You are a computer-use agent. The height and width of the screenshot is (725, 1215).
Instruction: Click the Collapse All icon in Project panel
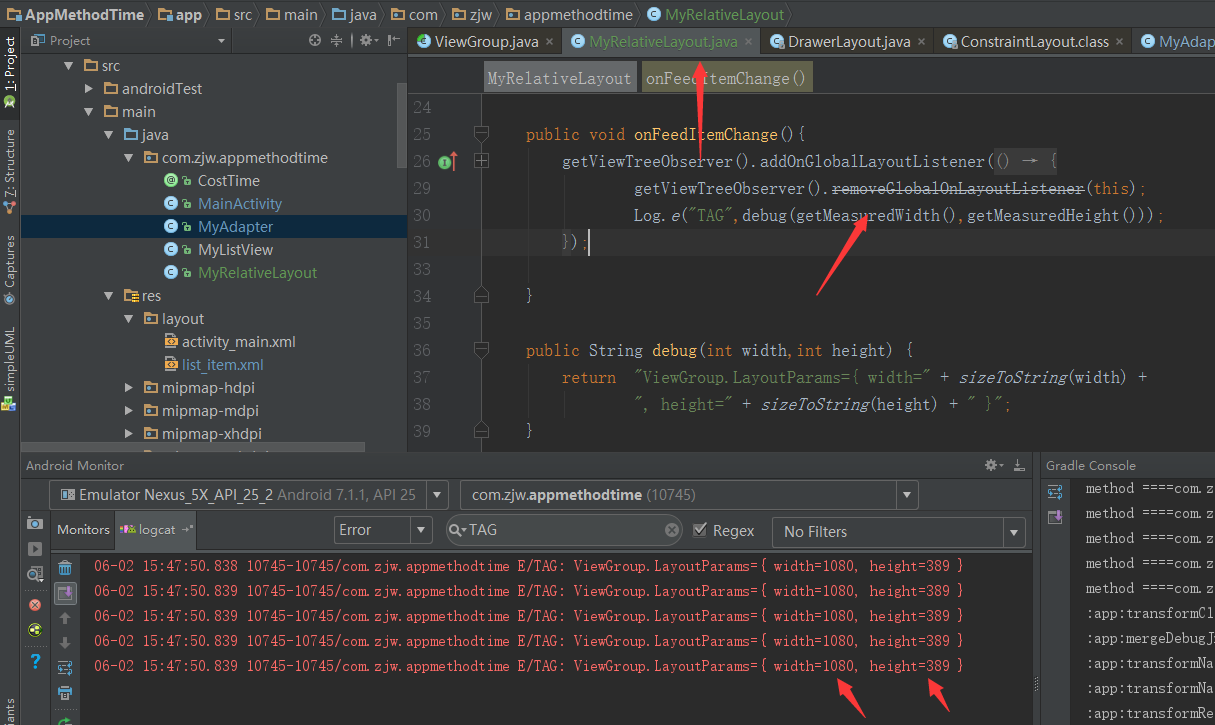(337, 40)
